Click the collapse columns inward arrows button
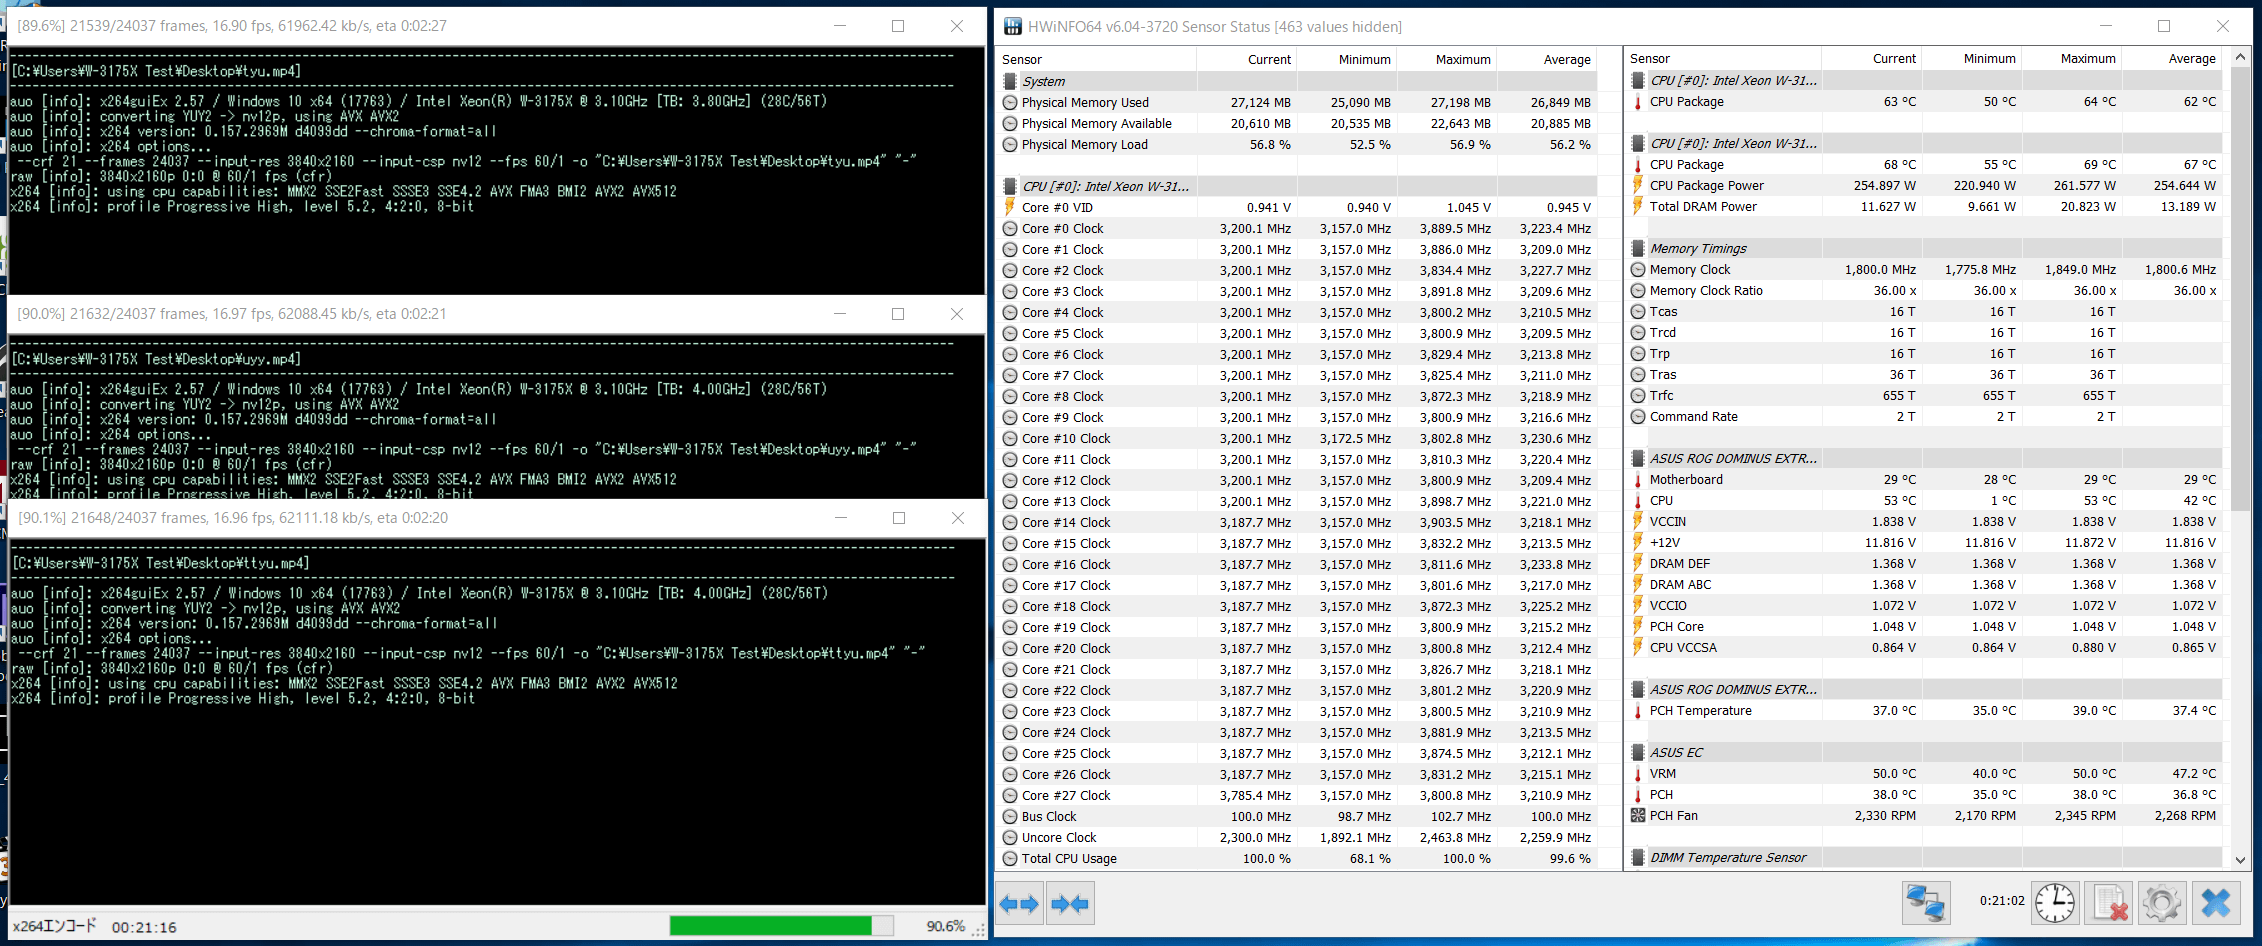 pos(1070,904)
